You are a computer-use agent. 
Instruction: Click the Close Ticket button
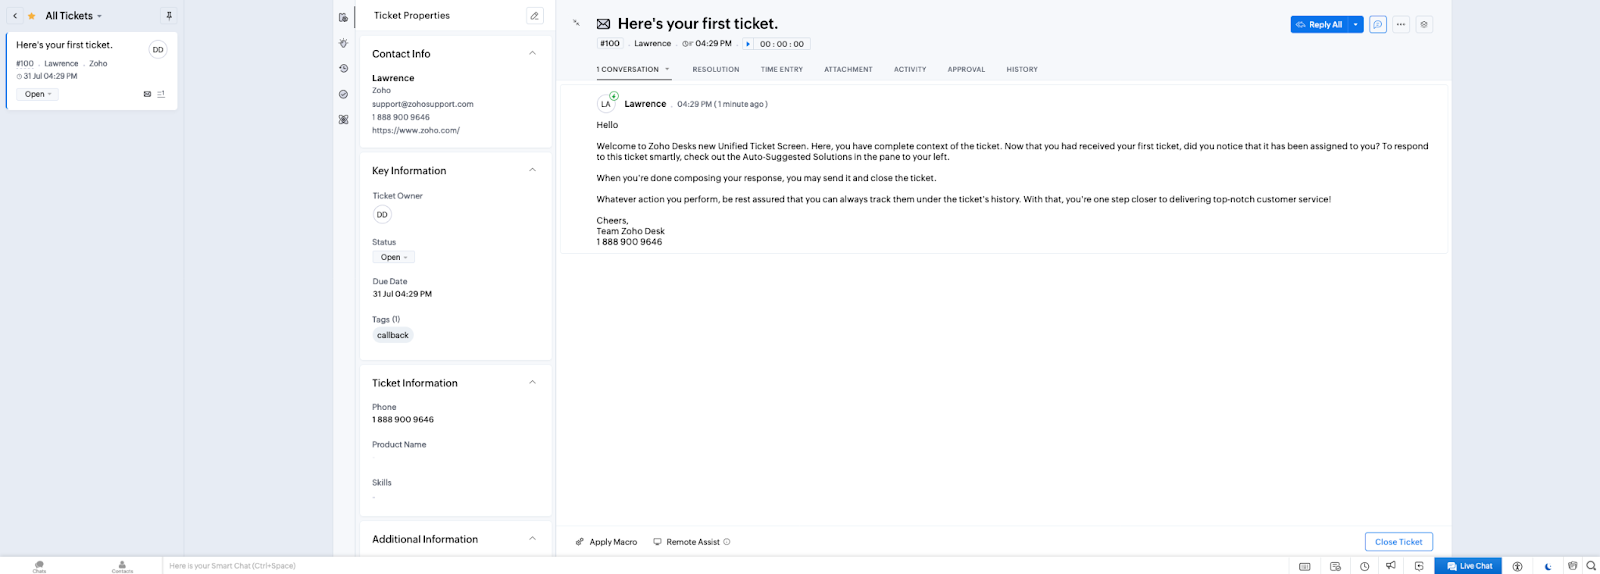(1398, 542)
